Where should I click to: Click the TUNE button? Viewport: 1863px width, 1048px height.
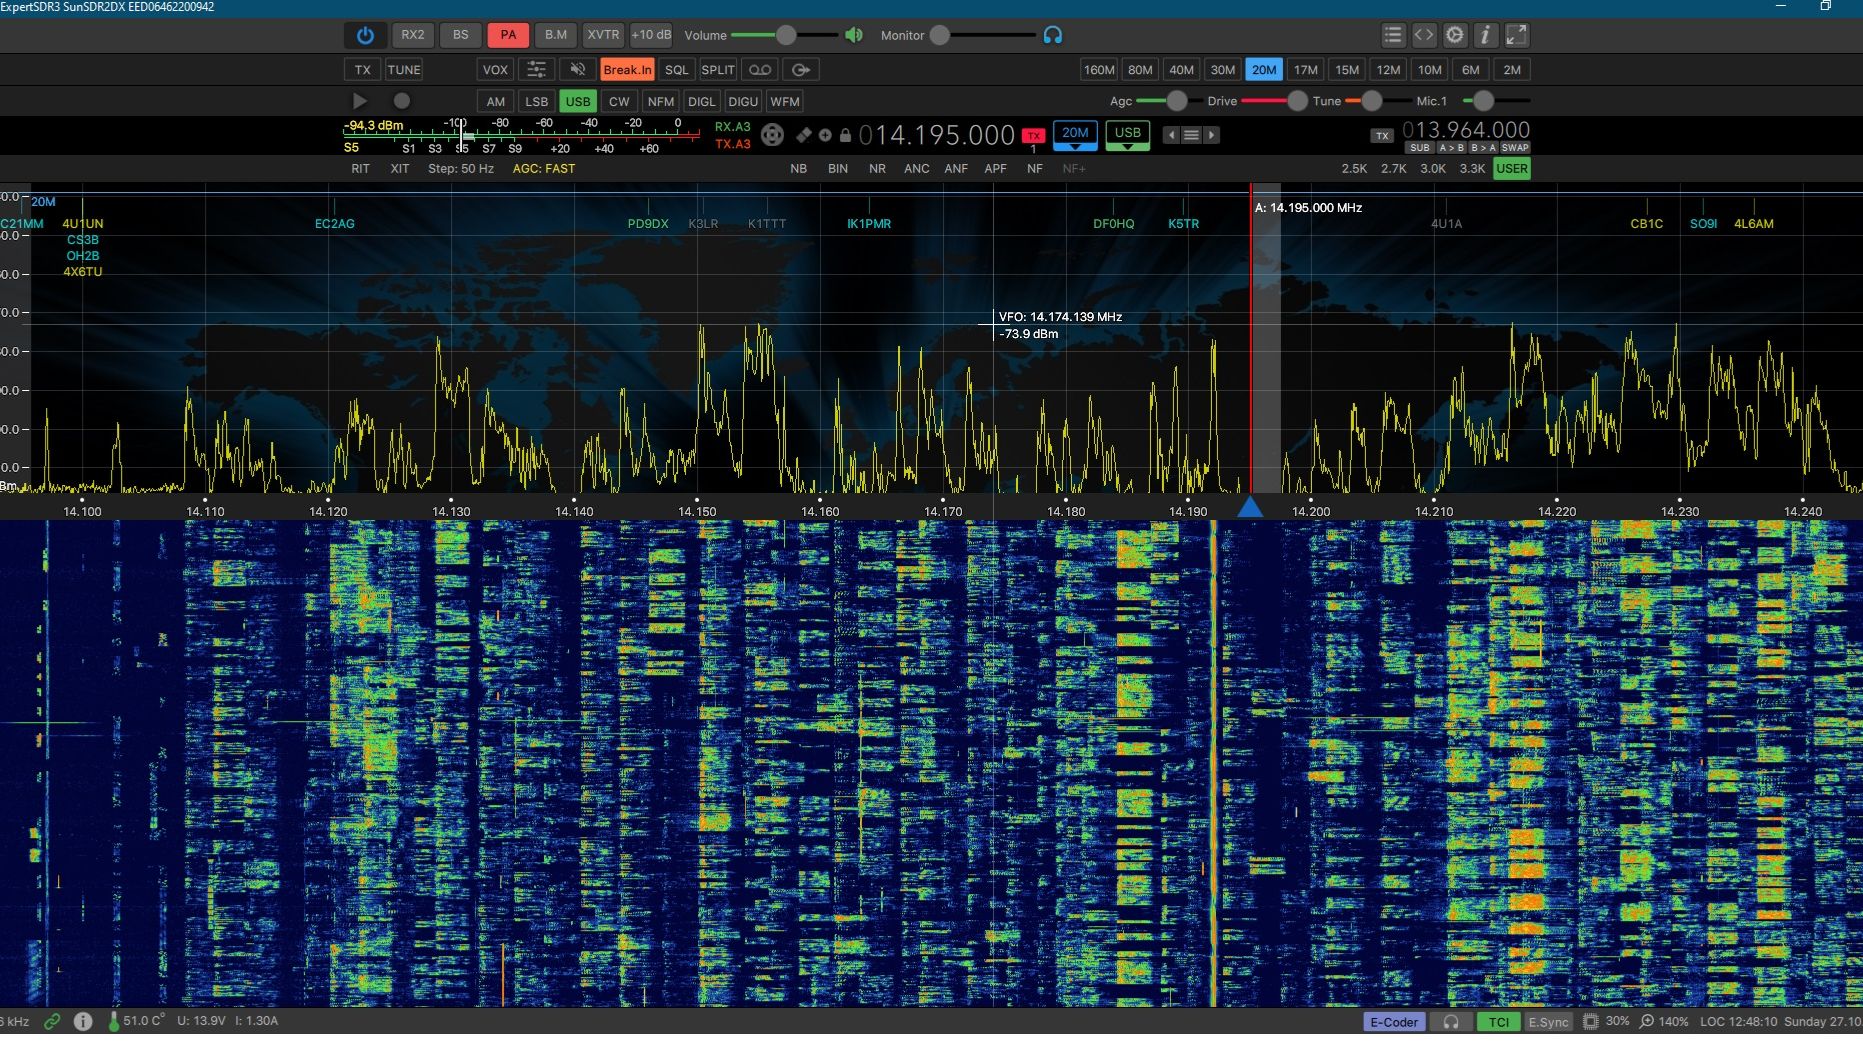tap(404, 70)
